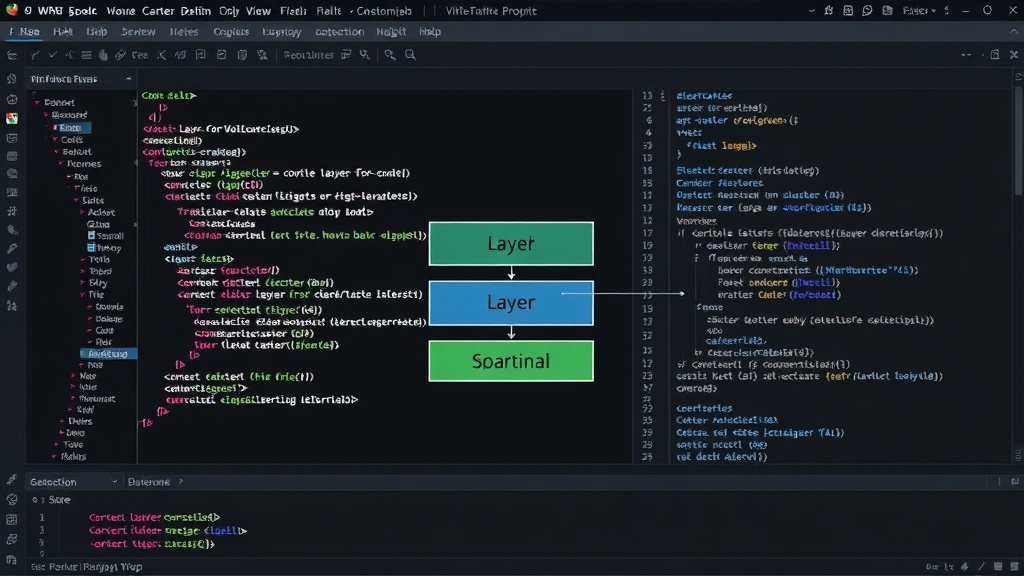Click the copy pane icon beside editor close
Screen dimensions: 1024x576
click(x=995, y=55)
